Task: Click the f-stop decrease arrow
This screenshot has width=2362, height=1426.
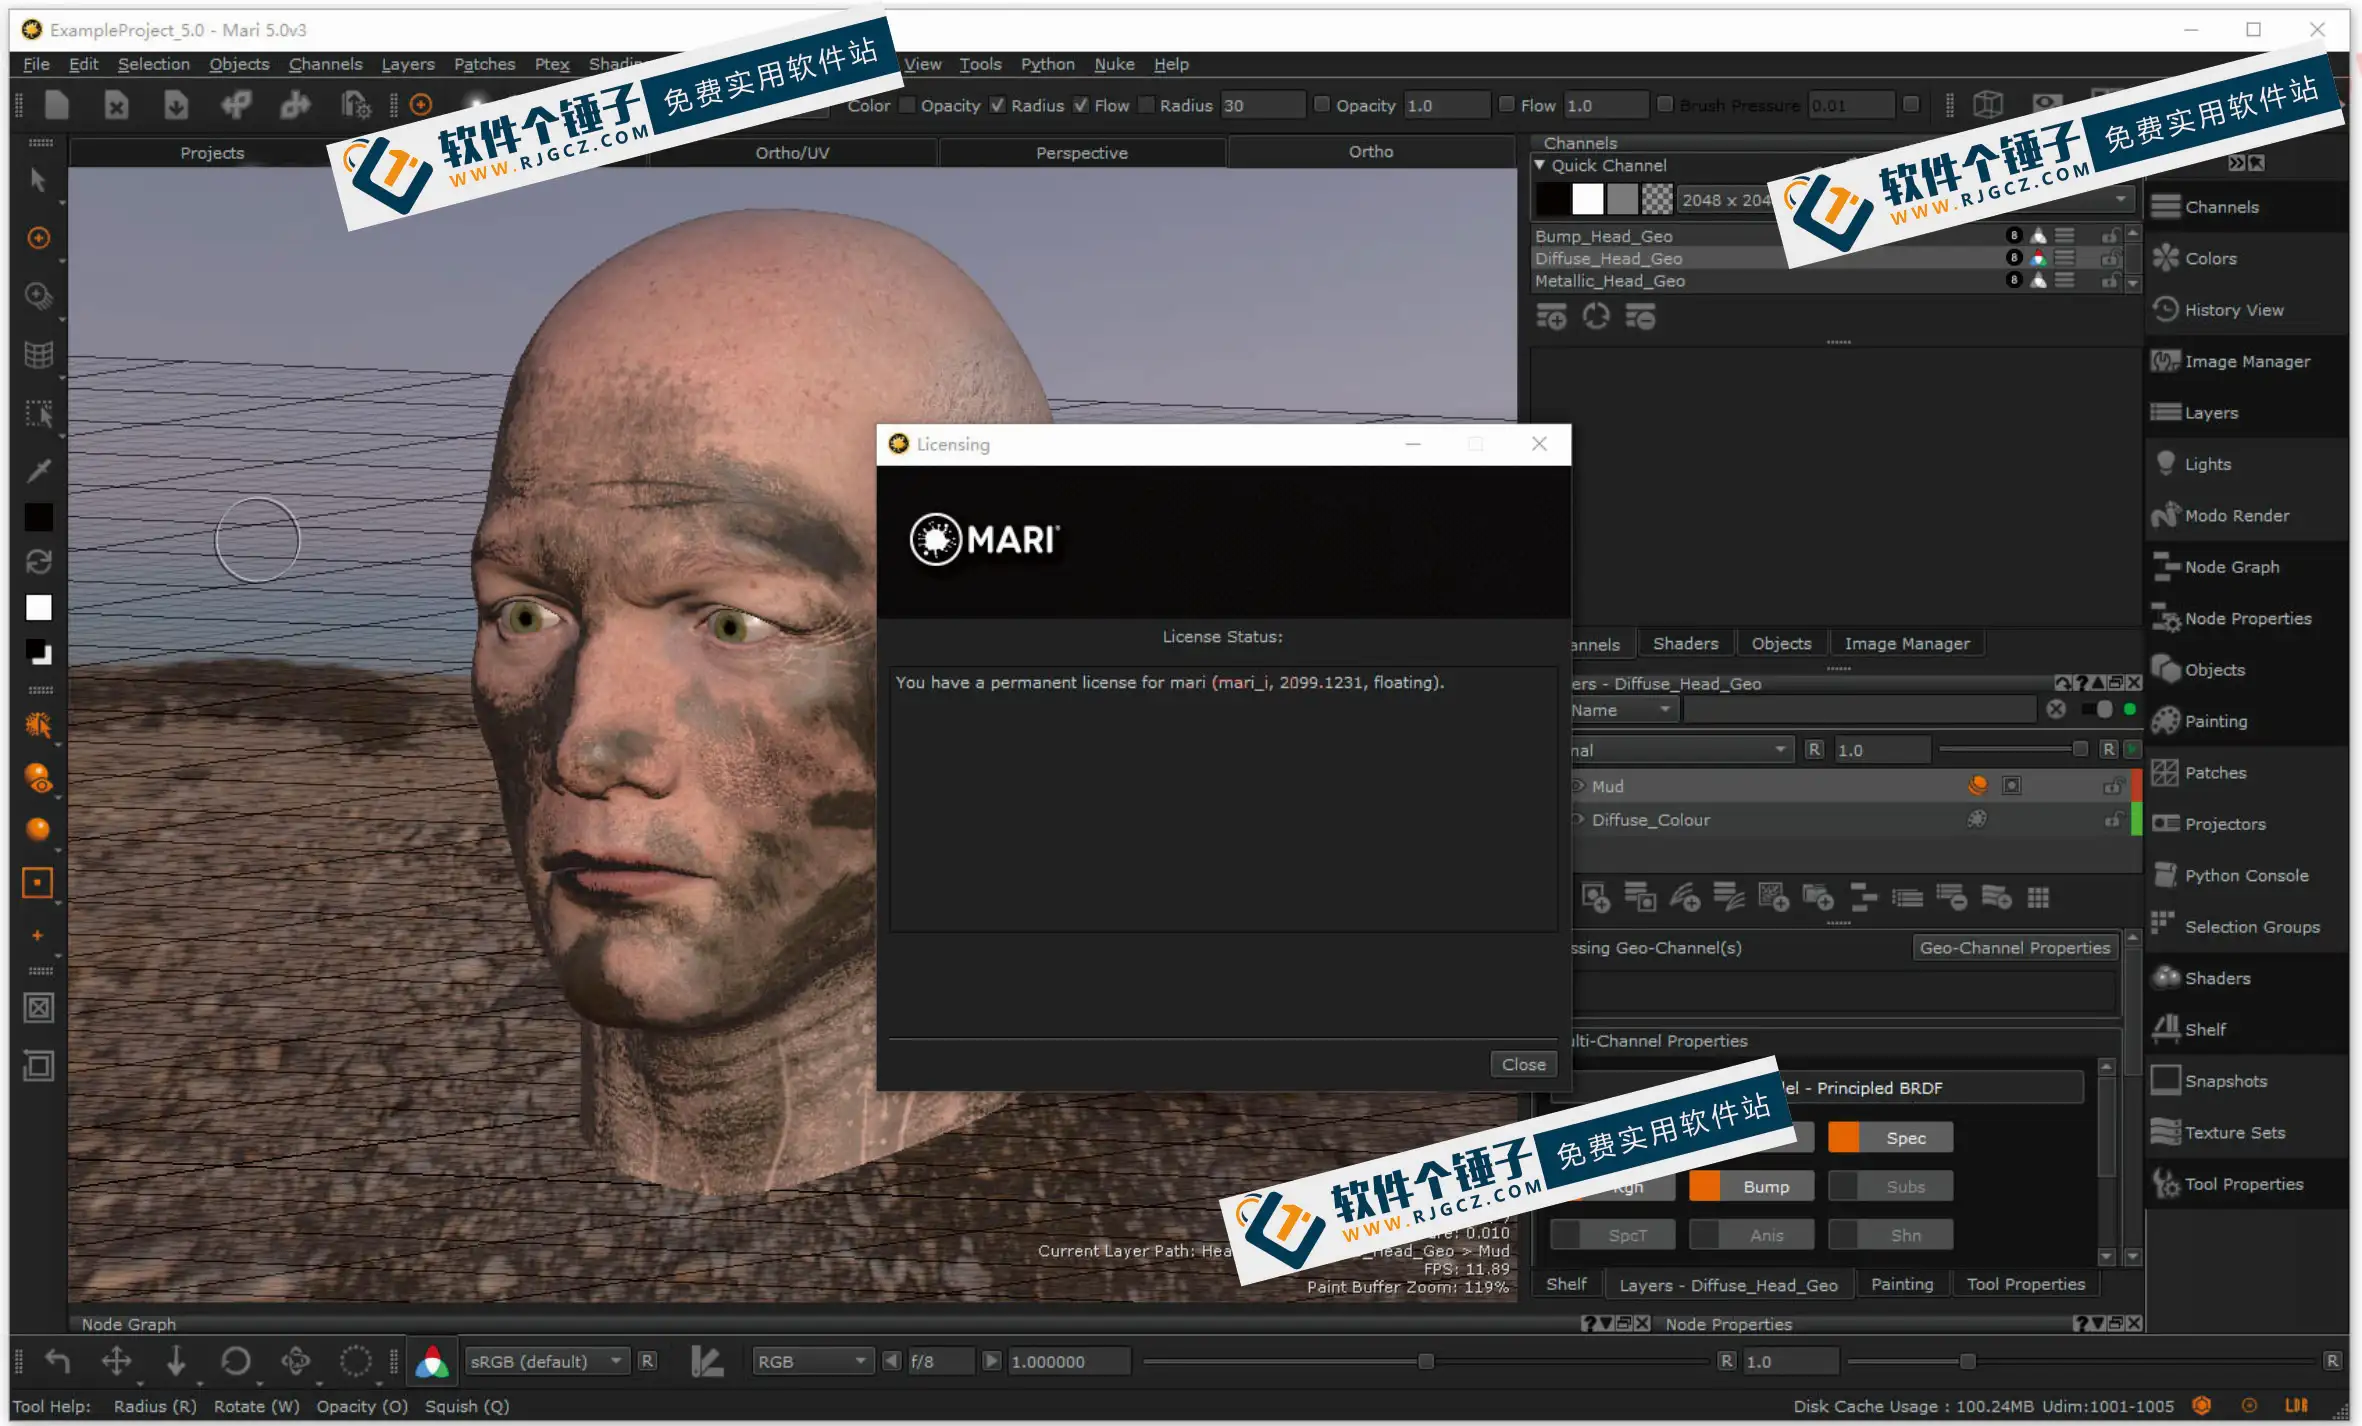Action: [892, 1361]
